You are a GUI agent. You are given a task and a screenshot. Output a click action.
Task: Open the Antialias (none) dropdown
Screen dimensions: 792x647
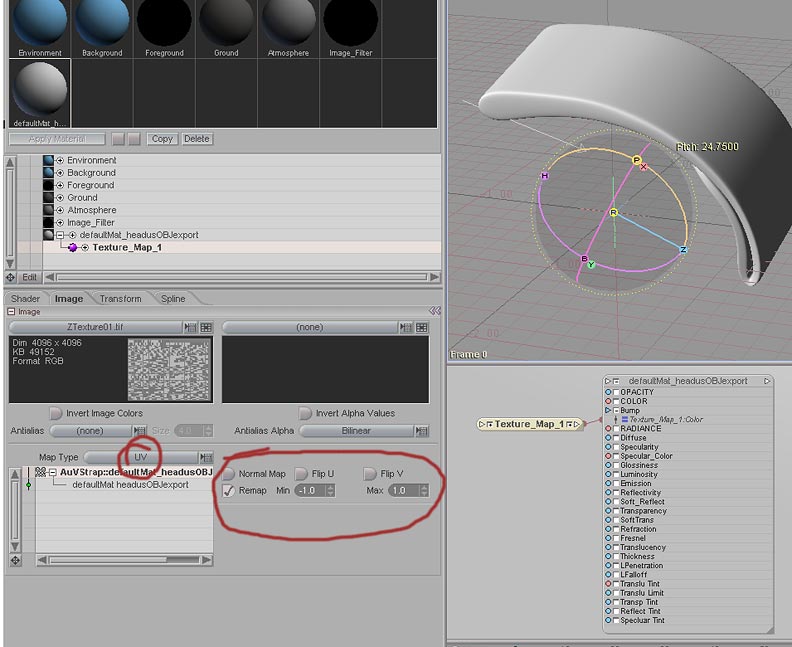[x=91, y=431]
